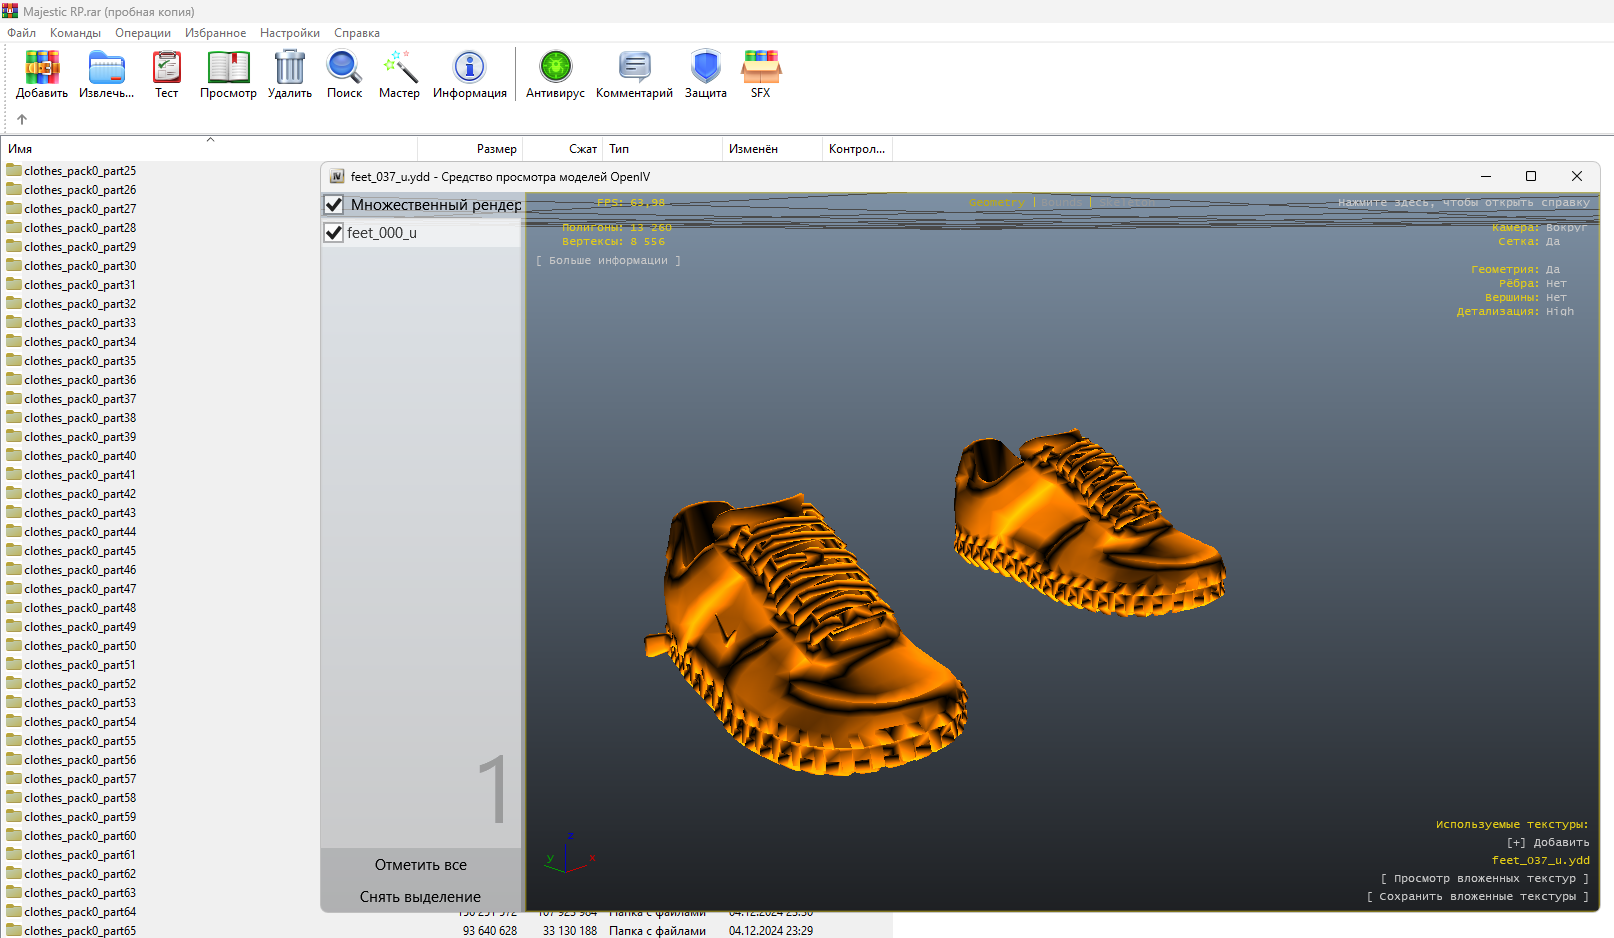The width and height of the screenshot is (1614, 938).
Task: Open the Команды menu
Action: (x=75, y=33)
